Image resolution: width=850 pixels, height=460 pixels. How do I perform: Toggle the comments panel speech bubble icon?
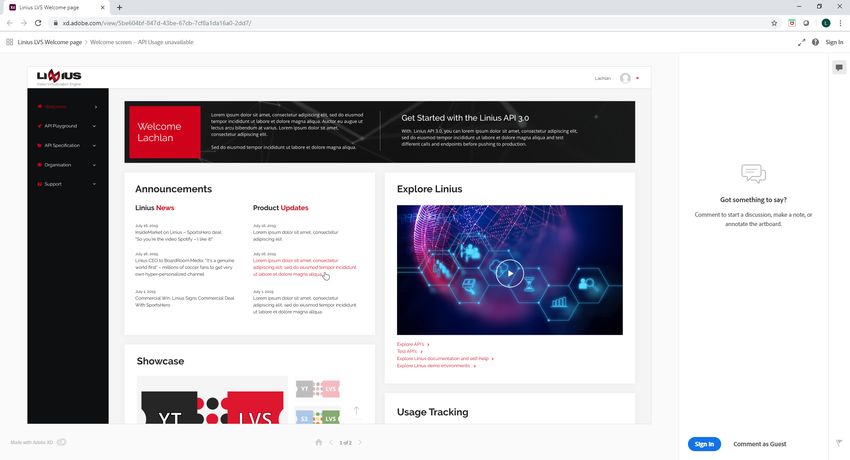(839, 67)
